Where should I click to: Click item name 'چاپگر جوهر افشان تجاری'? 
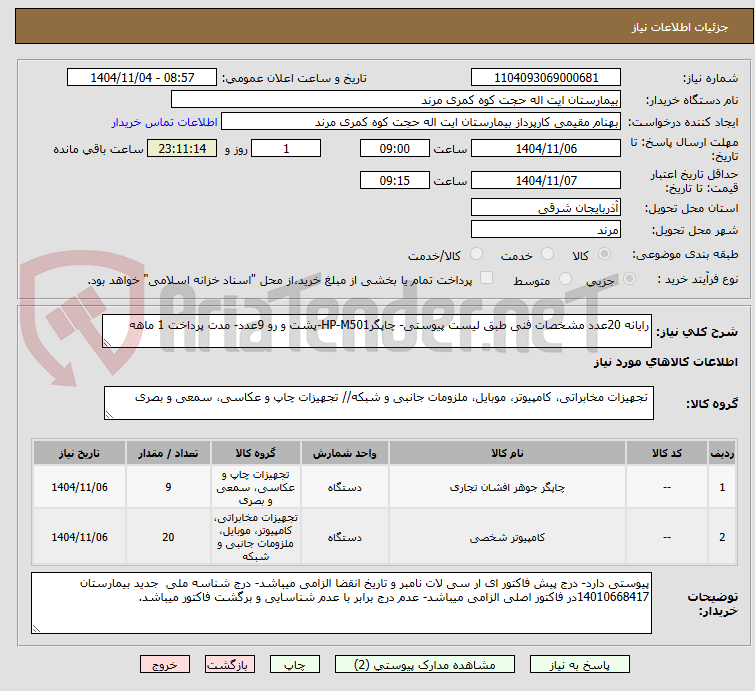(x=507, y=487)
